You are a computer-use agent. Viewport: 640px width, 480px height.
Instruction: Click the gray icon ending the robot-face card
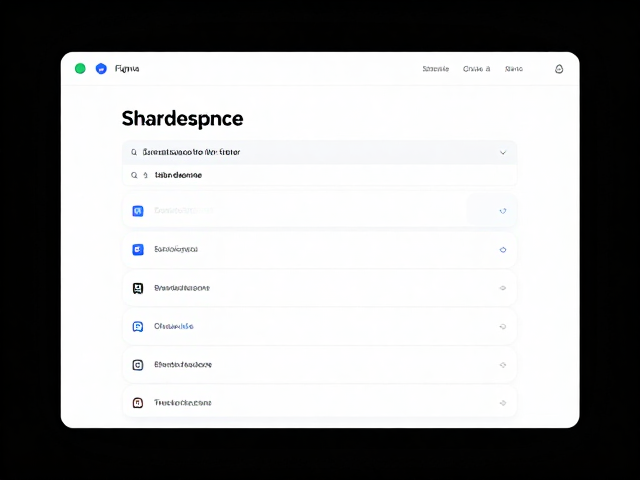(503, 288)
